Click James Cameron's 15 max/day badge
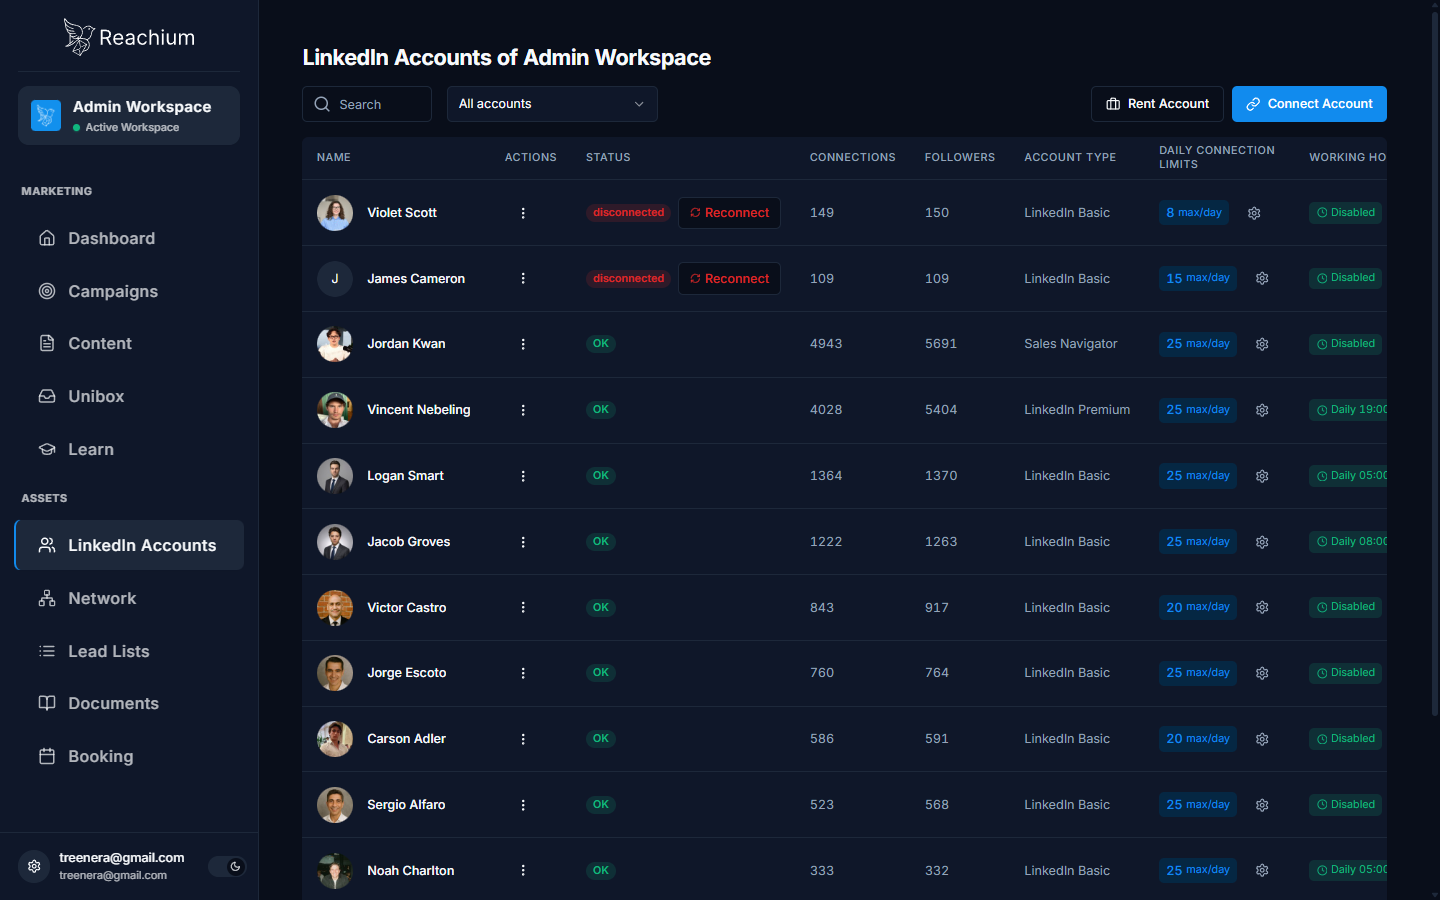1440x900 pixels. (1198, 278)
